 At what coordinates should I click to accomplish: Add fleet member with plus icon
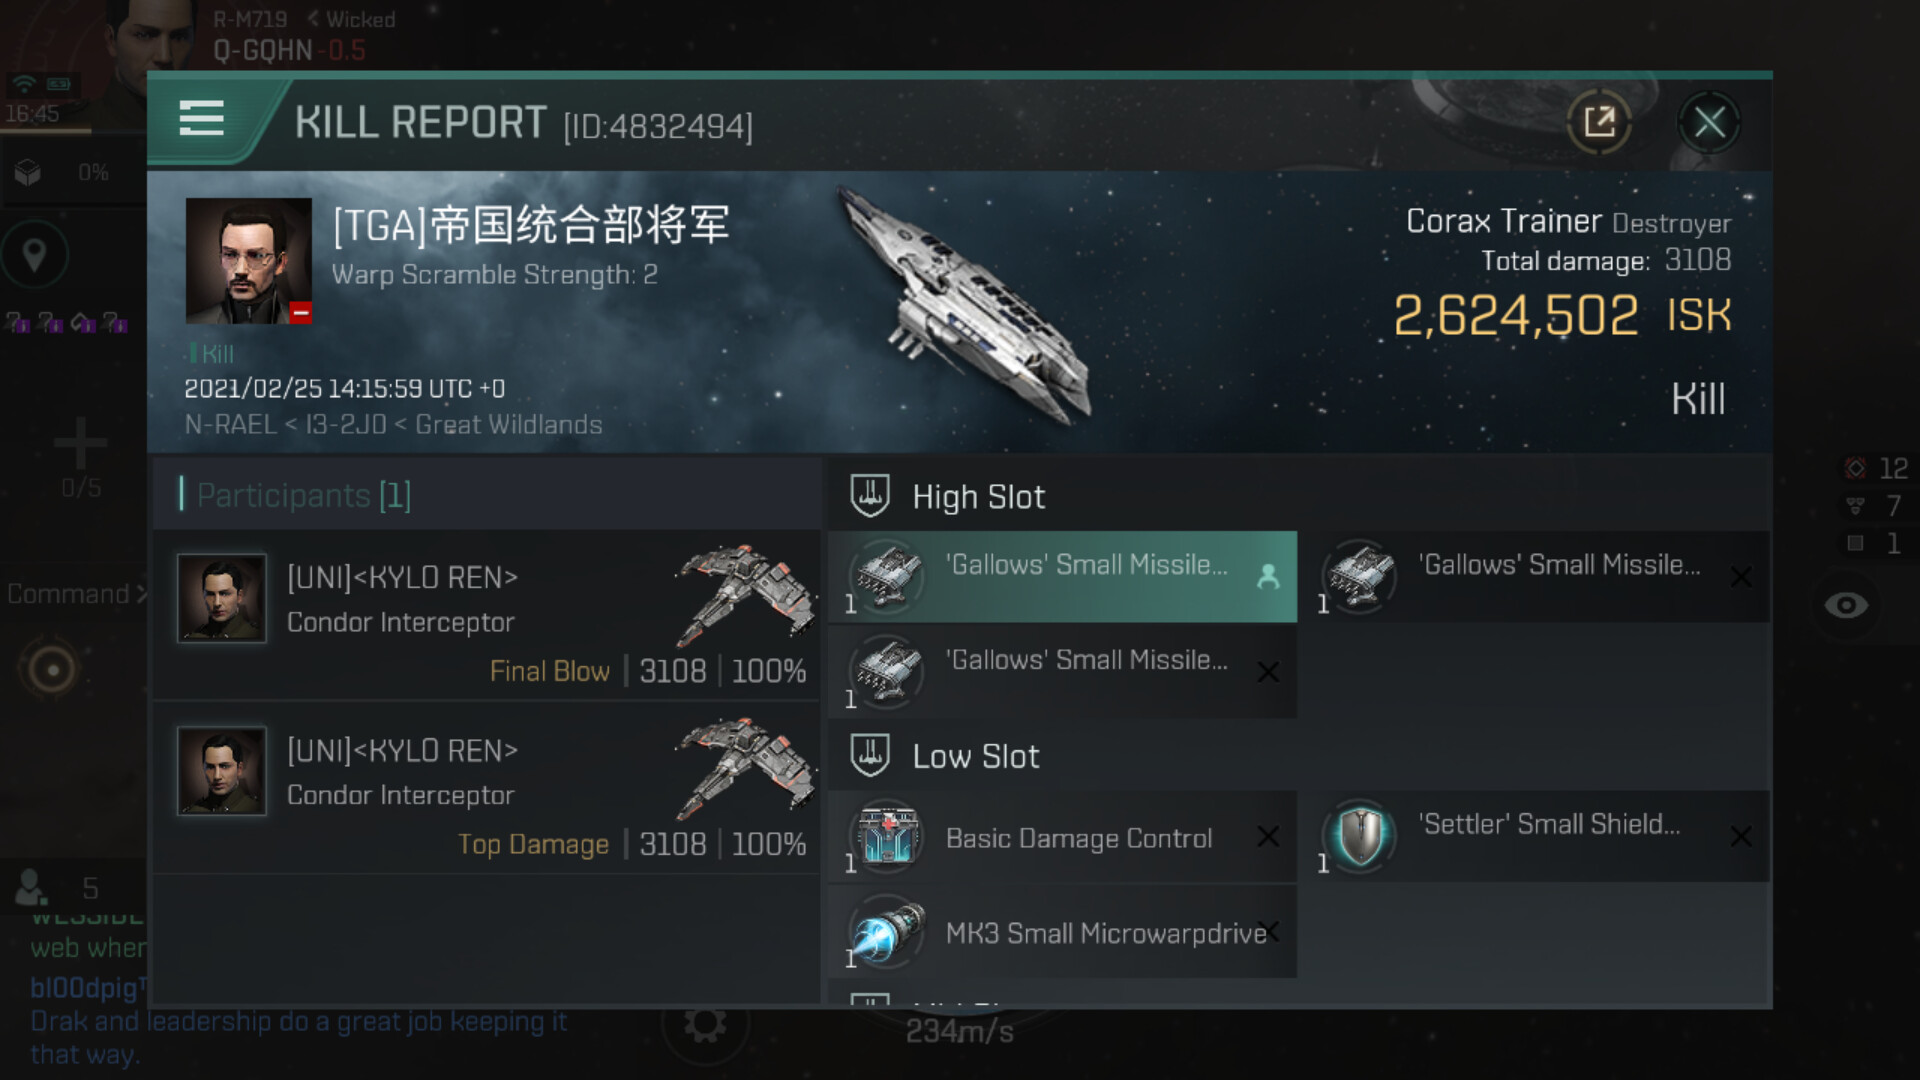81,443
